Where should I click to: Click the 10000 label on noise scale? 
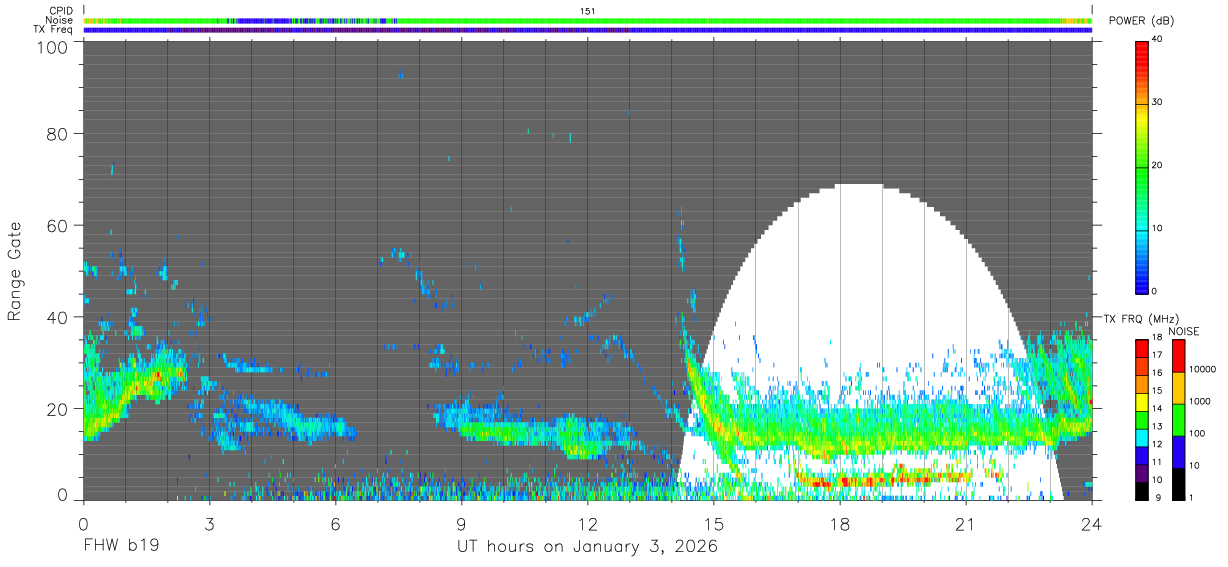pyautogui.click(x=1202, y=369)
